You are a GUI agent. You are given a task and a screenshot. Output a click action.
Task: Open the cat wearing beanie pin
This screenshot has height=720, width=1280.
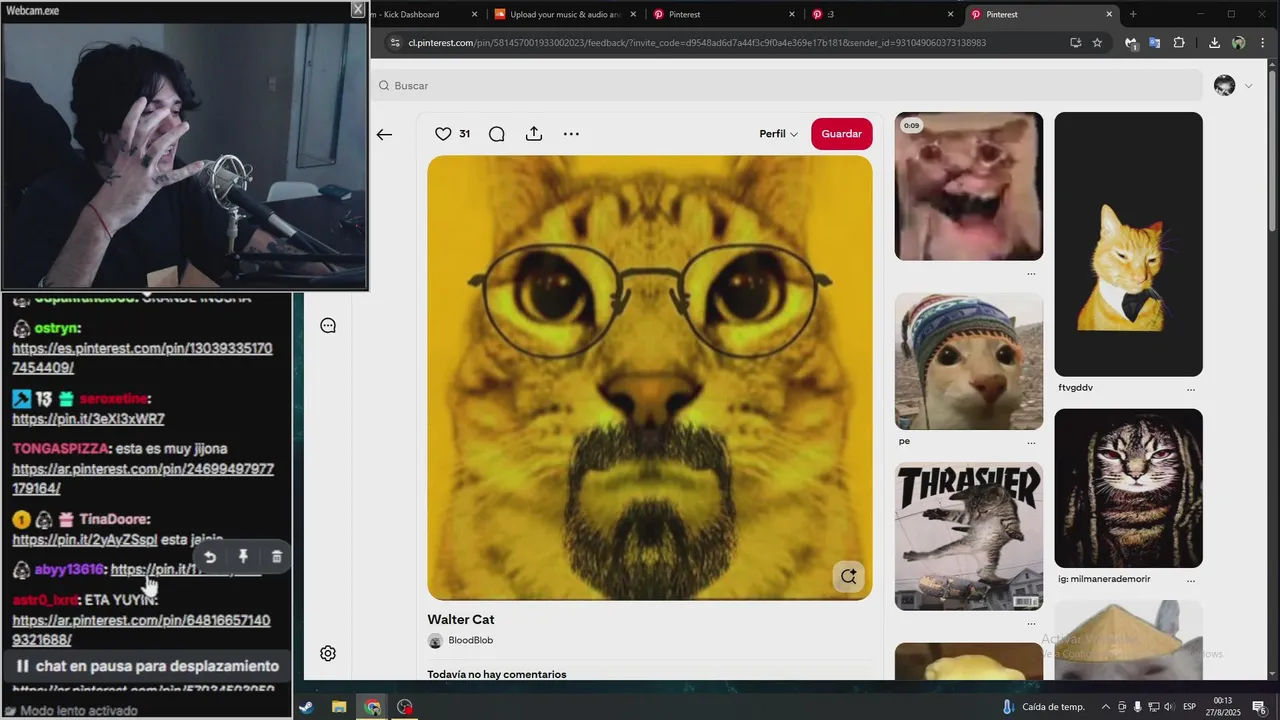click(x=968, y=361)
